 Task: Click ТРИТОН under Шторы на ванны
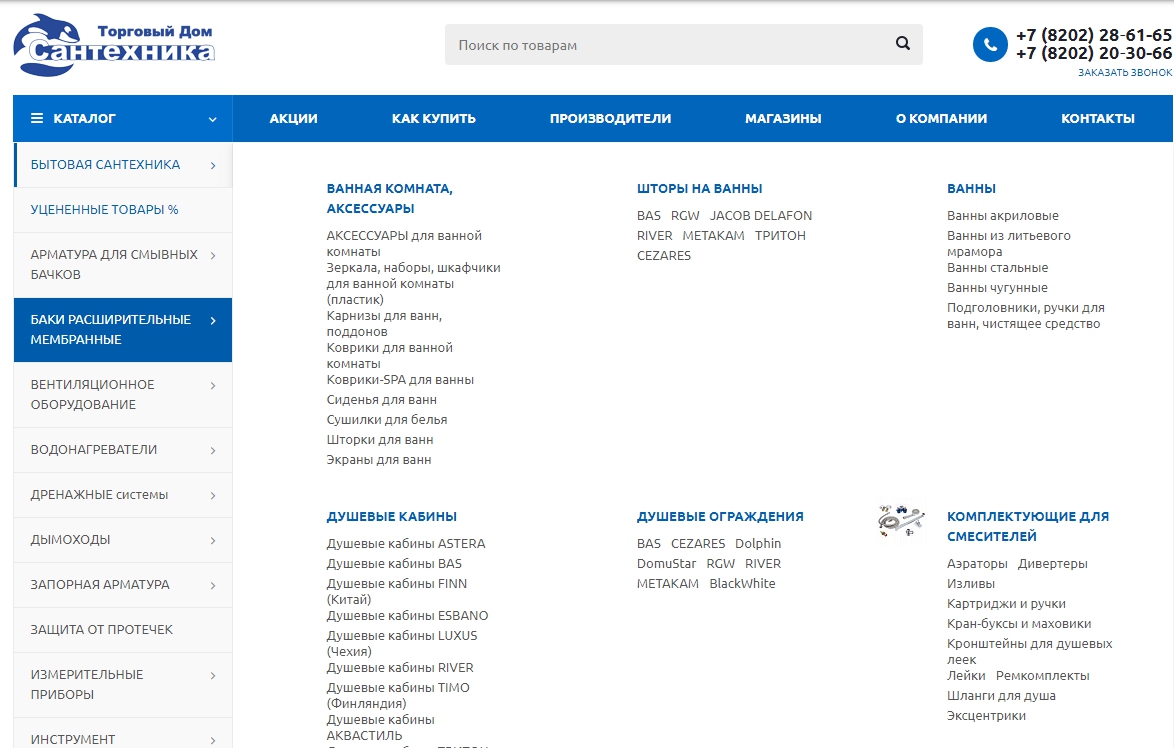coord(780,236)
